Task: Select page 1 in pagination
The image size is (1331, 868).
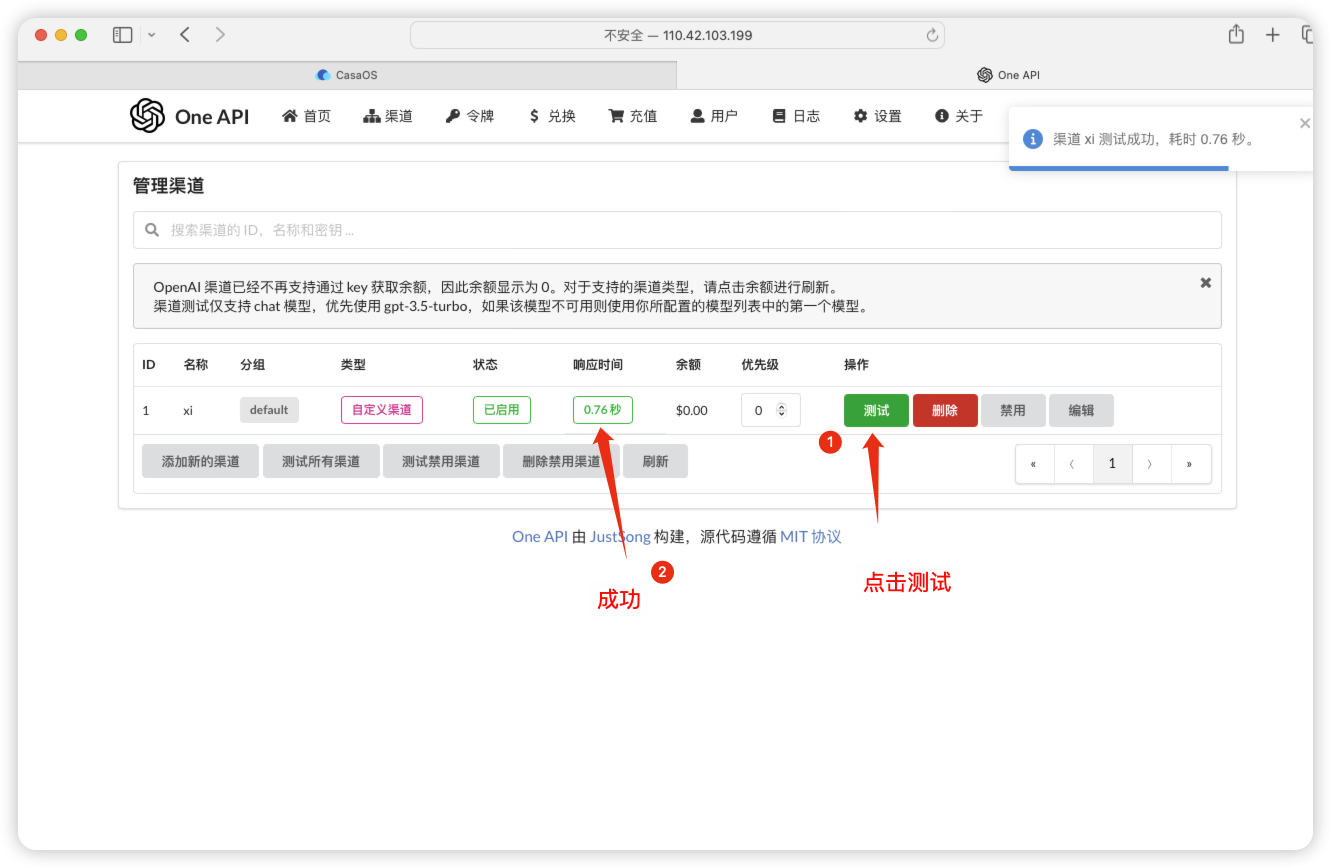Action: point(1112,464)
